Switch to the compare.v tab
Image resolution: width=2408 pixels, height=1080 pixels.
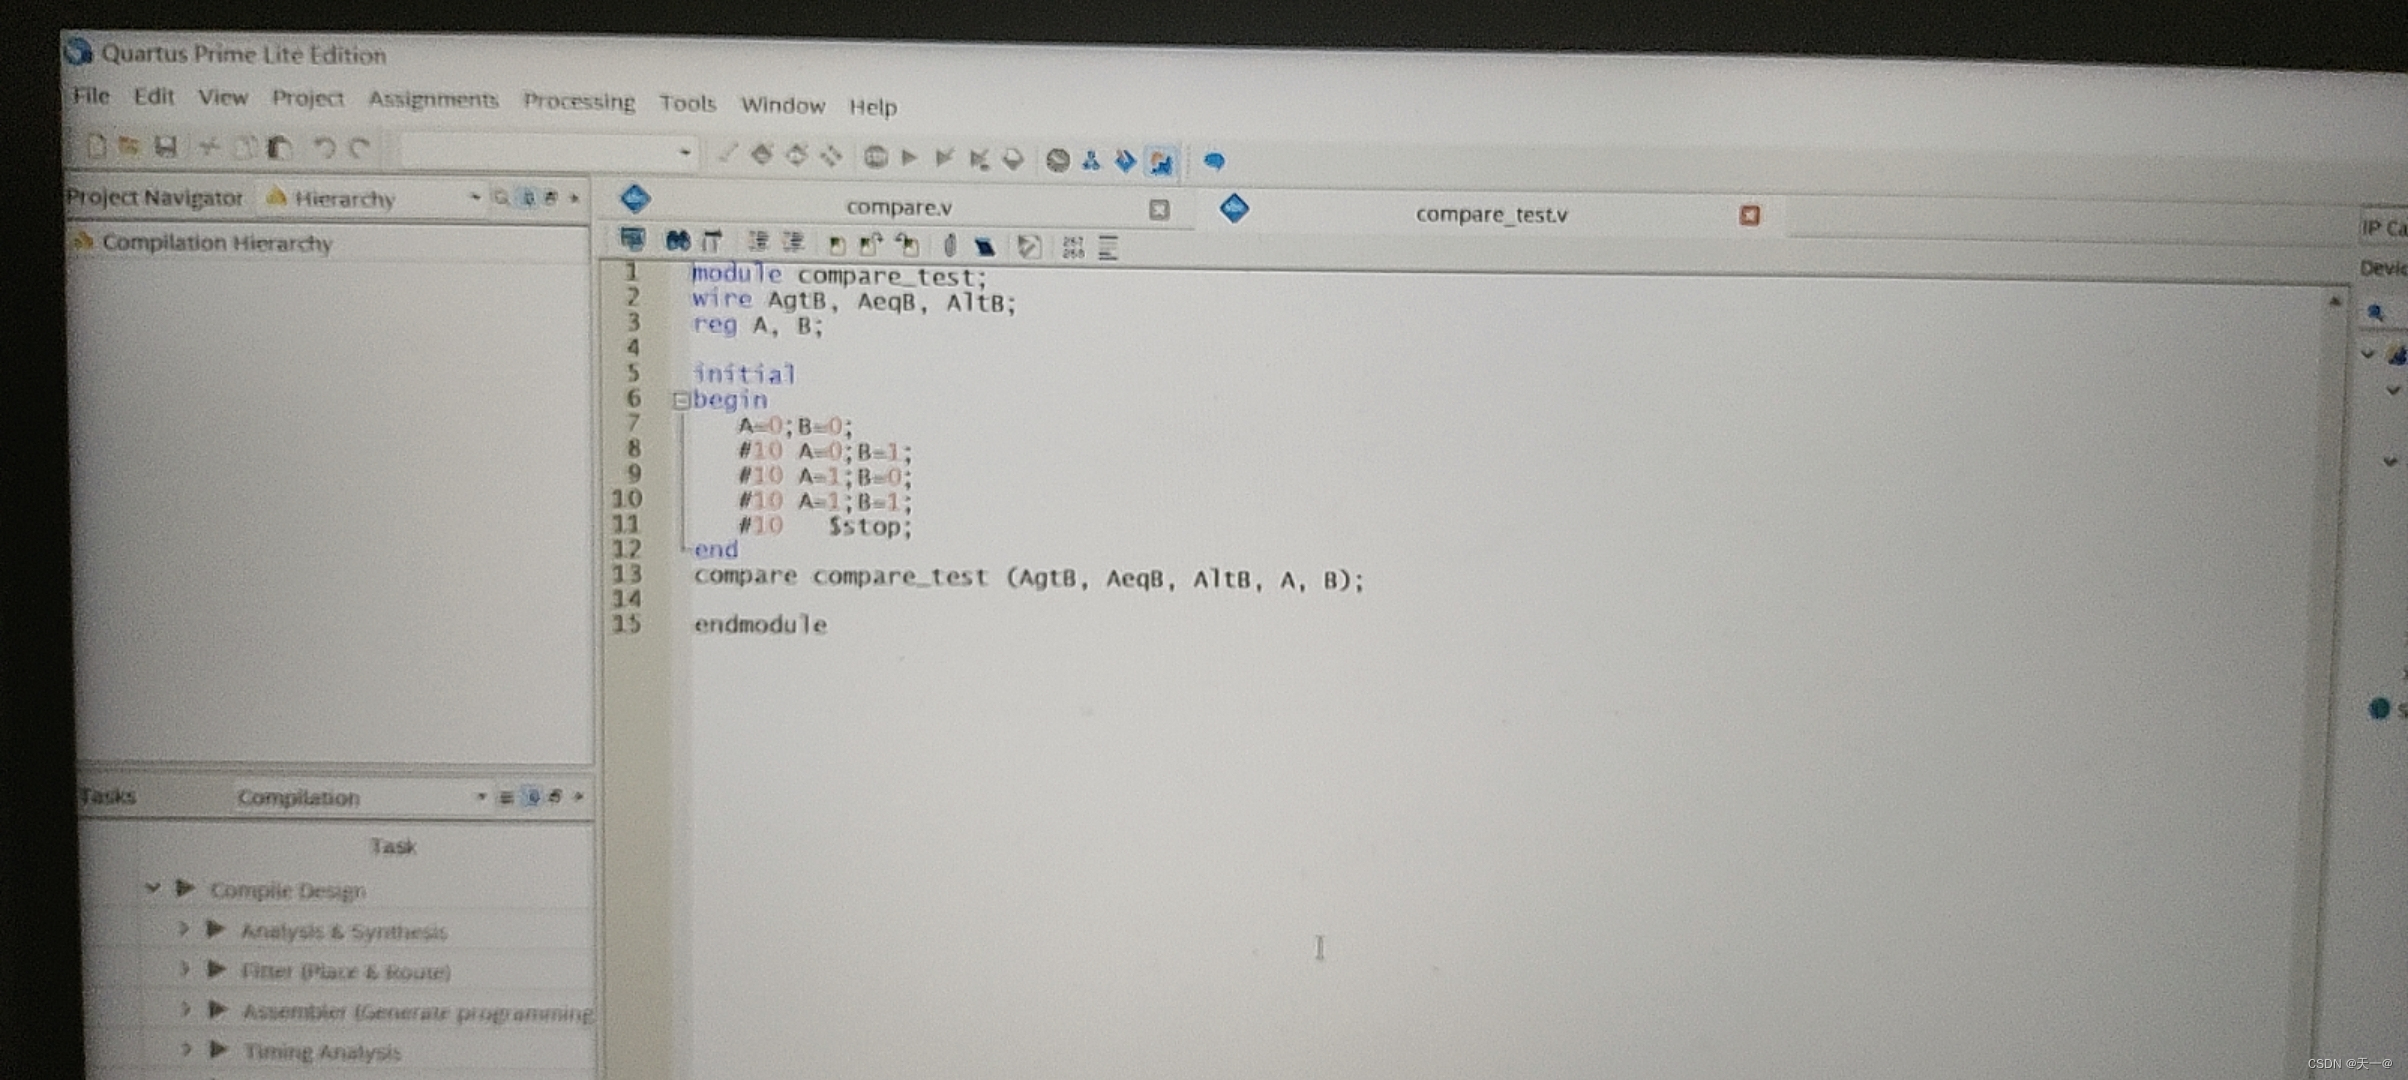coord(898,207)
